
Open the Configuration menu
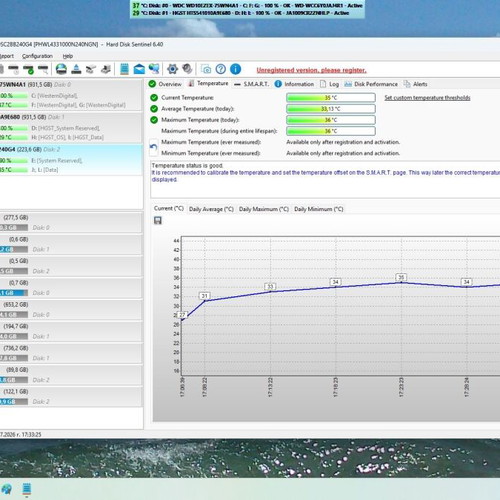click(37, 56)
